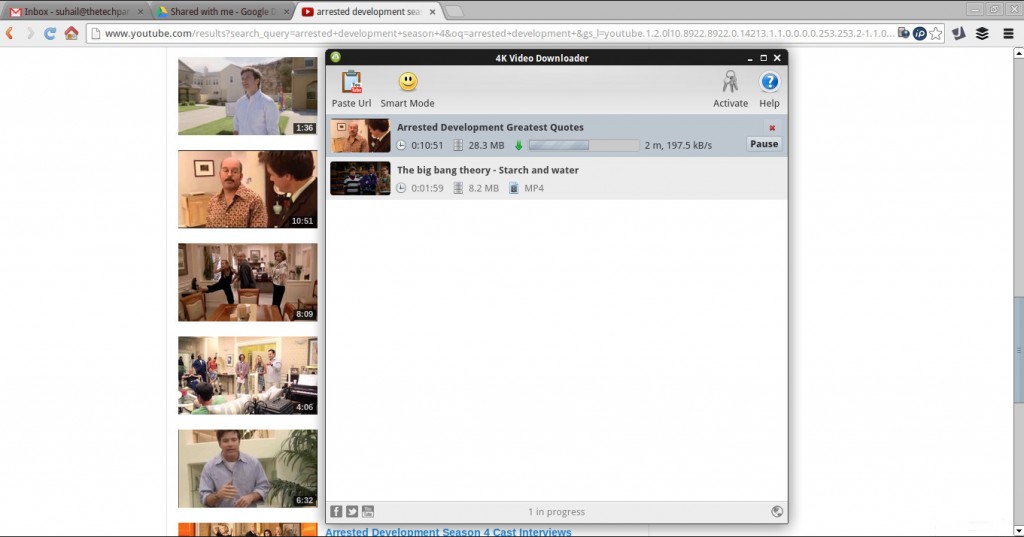Image resolution: width=1024 pixels, height=537 pixels.
Task: Click the browser vertical scrollbar thumb
Action: (1018, 350)
